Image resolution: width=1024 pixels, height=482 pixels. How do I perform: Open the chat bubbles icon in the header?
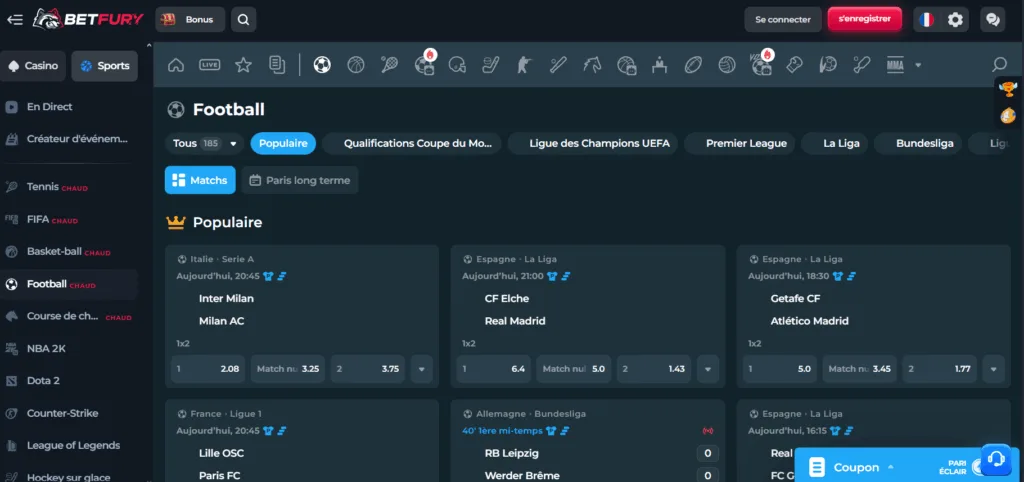coord(993,20)
